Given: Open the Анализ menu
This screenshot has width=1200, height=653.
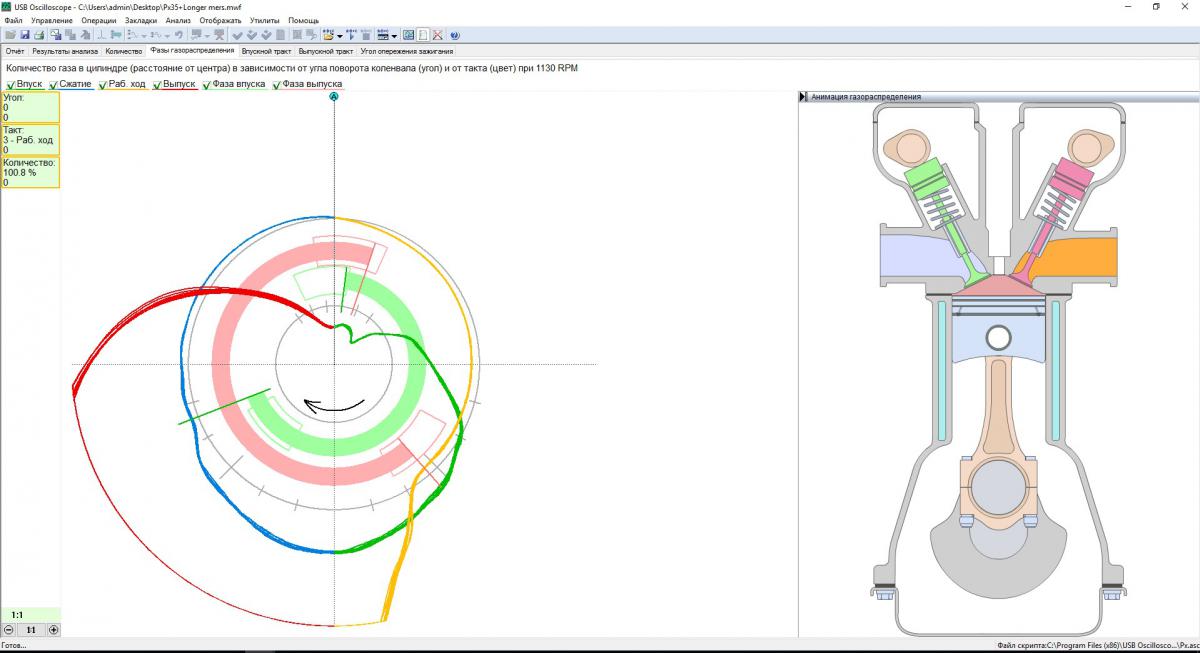Looking at the screenshot, I should click(178, 20).
